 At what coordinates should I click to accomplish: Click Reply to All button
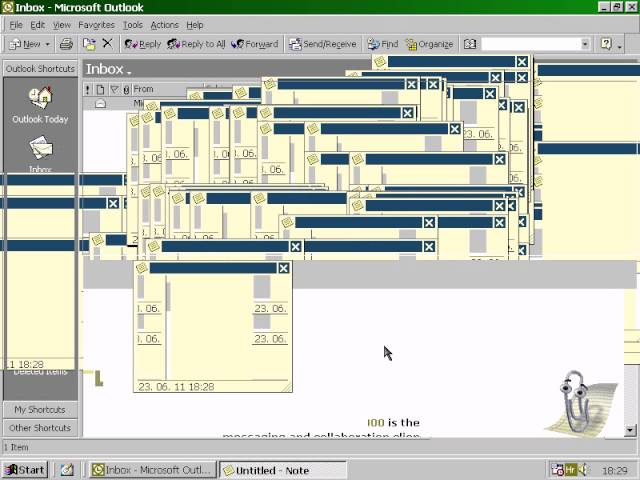click(x=196, y=44)
